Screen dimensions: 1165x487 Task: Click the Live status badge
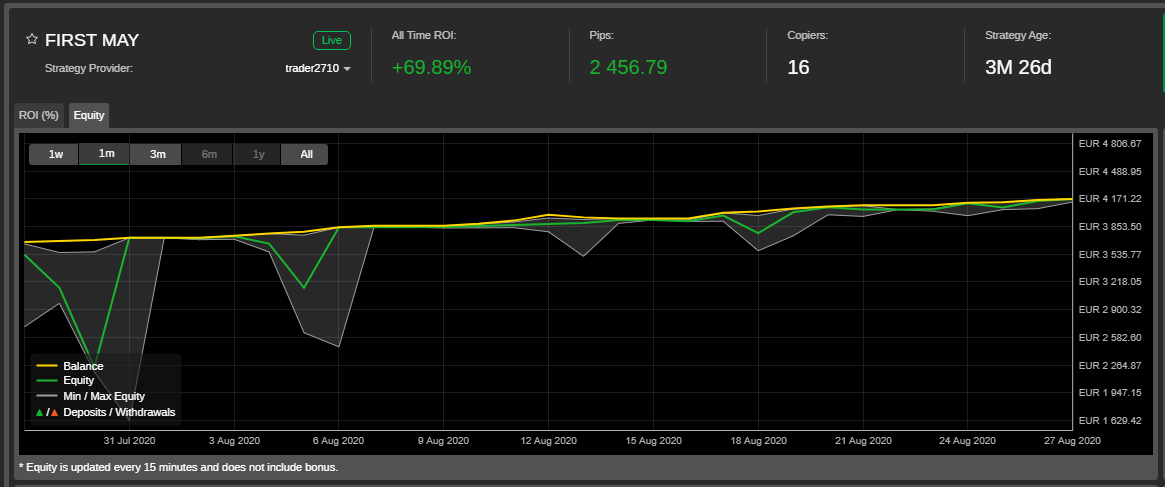click(332, 40)
